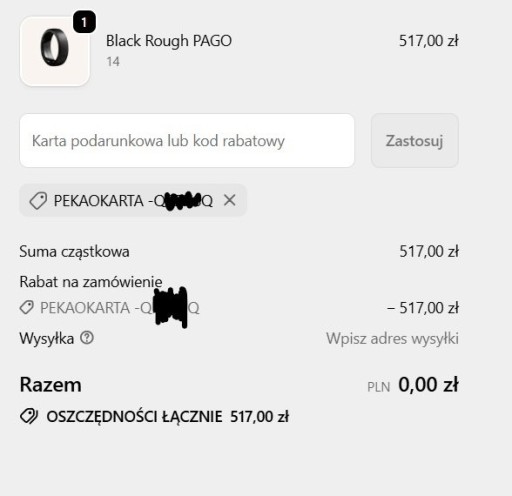Click the quantity badge on ring image
Viewport: 512px width, 496px height.
[84, 22]
